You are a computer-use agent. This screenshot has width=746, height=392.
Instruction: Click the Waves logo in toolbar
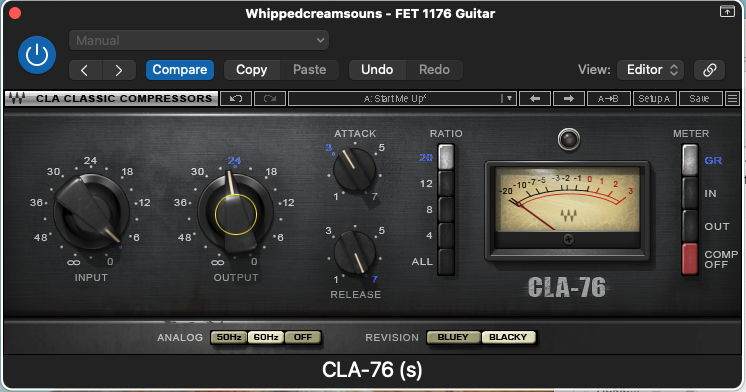[17, 98]
